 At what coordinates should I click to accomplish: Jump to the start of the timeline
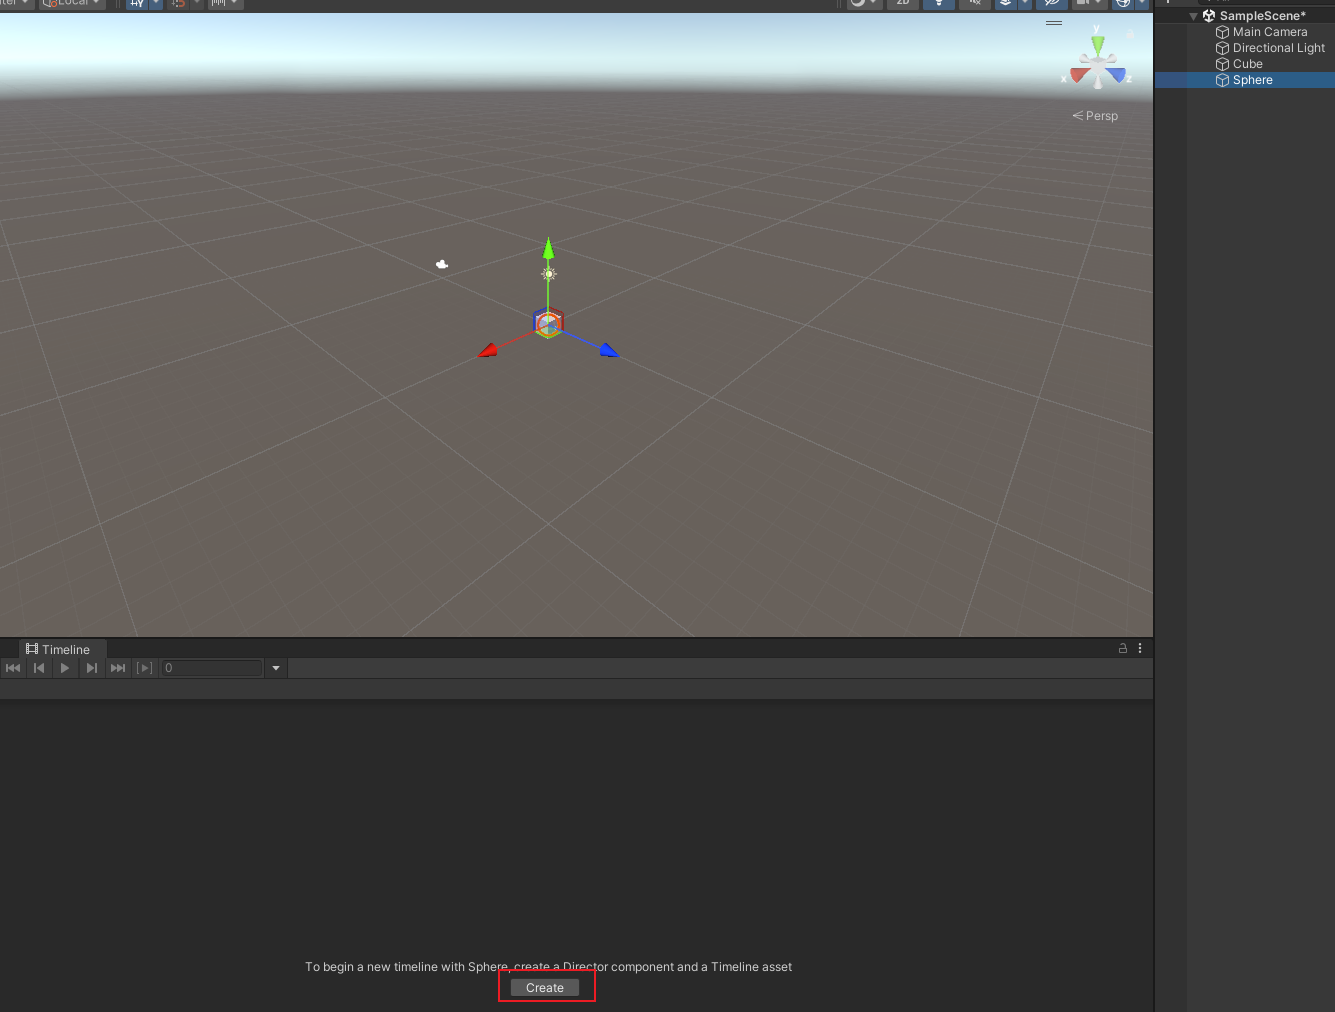[x=13, y=668]
